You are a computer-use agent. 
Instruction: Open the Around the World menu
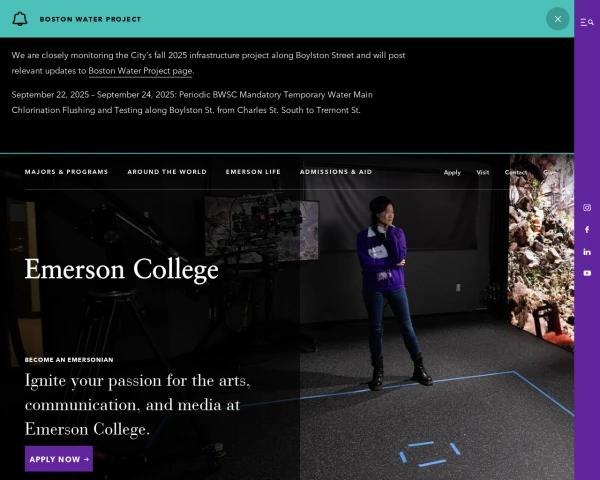(x=167, y=172)
